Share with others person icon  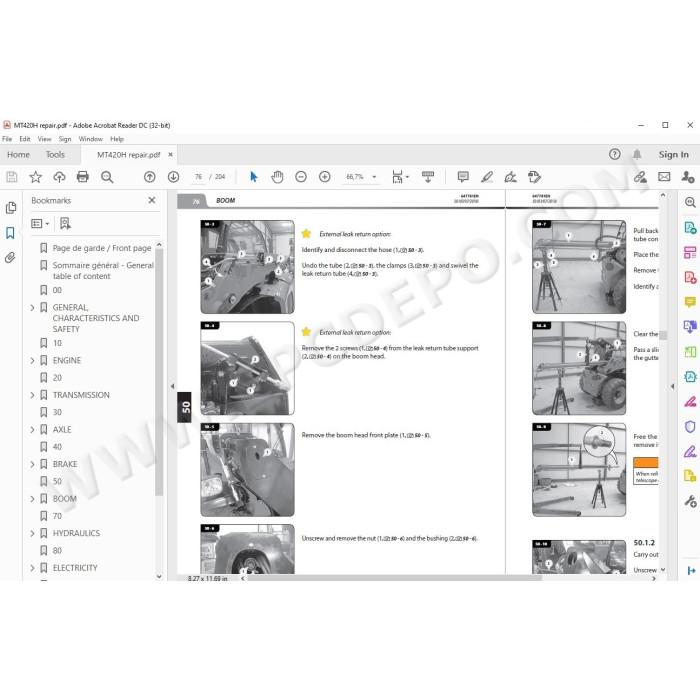pyautogui.click(x=688, y=177)
